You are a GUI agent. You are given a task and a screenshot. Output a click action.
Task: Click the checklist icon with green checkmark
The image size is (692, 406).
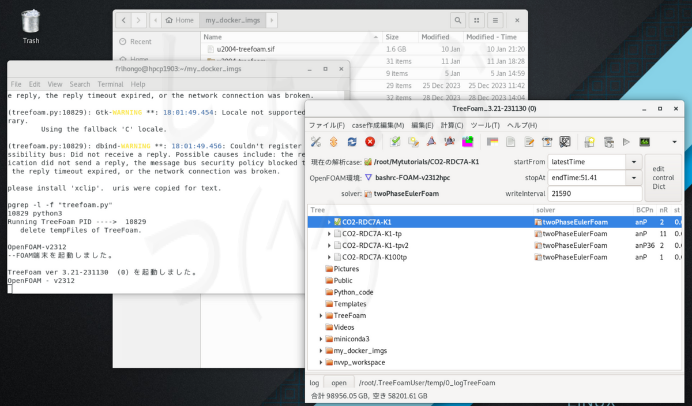click(x=395, y=142)
